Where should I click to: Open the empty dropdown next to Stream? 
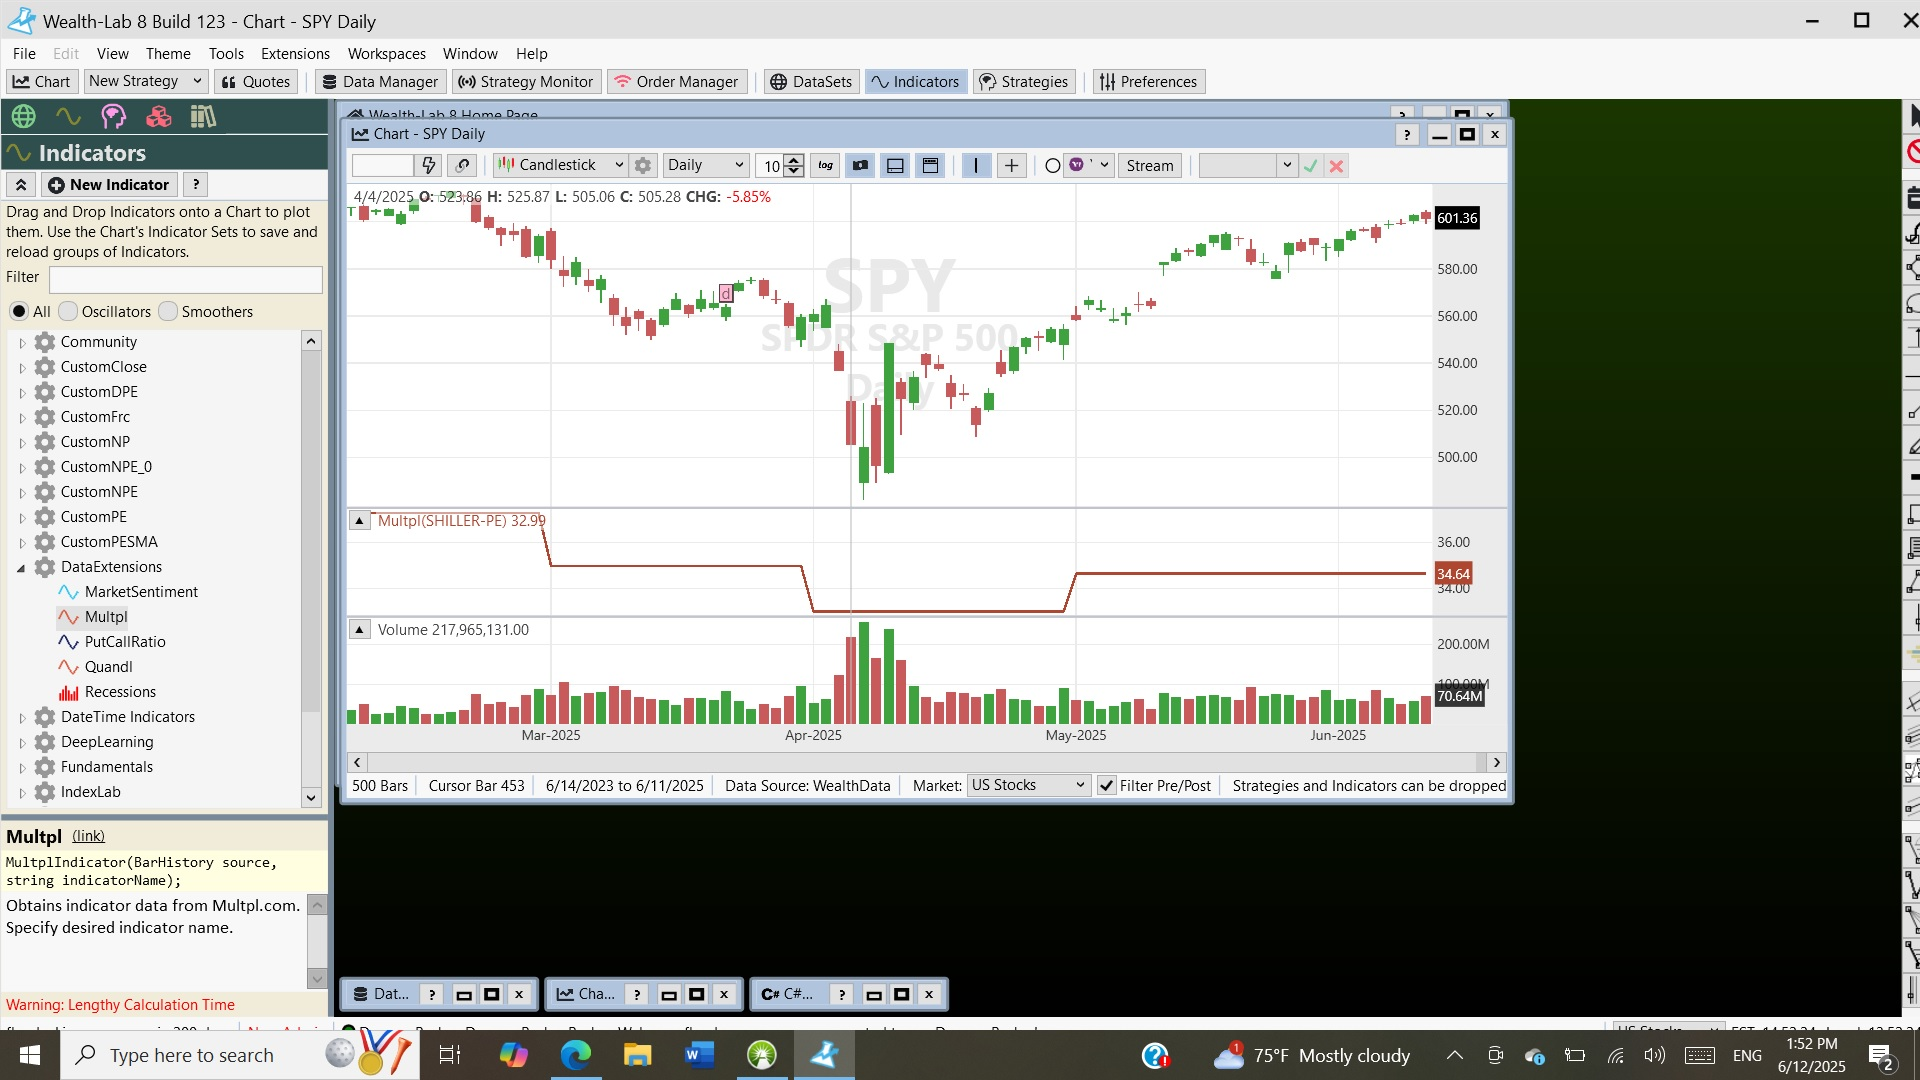(x=1247, y=166)
